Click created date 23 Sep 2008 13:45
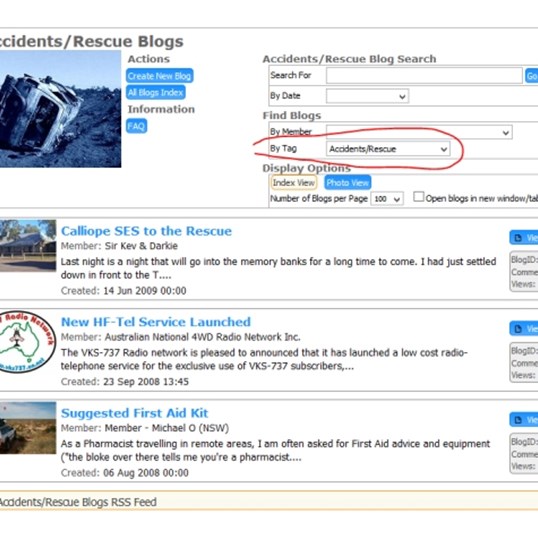This screenshot has width=538, height=538. coord(146,382)
